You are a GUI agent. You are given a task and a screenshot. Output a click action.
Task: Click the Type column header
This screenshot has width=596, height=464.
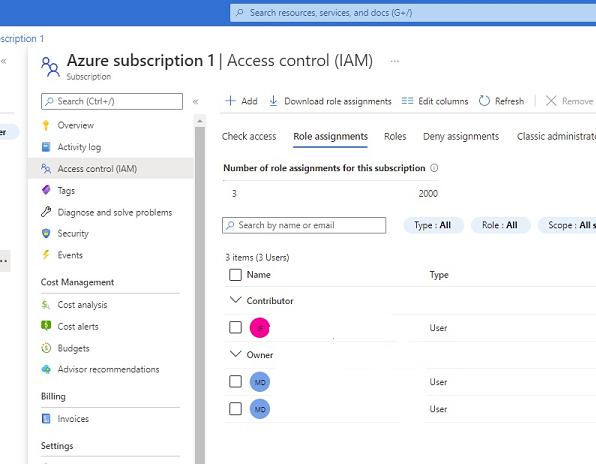pos(439,275)
